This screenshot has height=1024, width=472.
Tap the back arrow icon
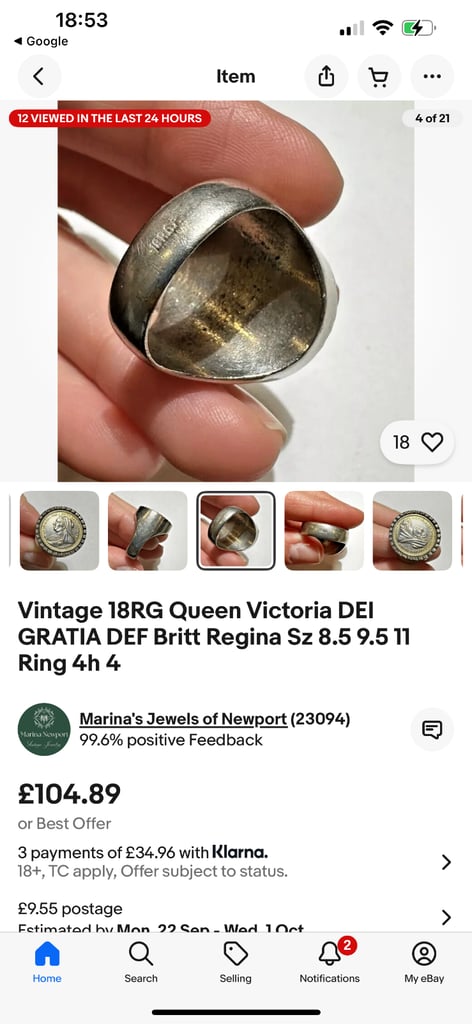click(x=39, y=76)
